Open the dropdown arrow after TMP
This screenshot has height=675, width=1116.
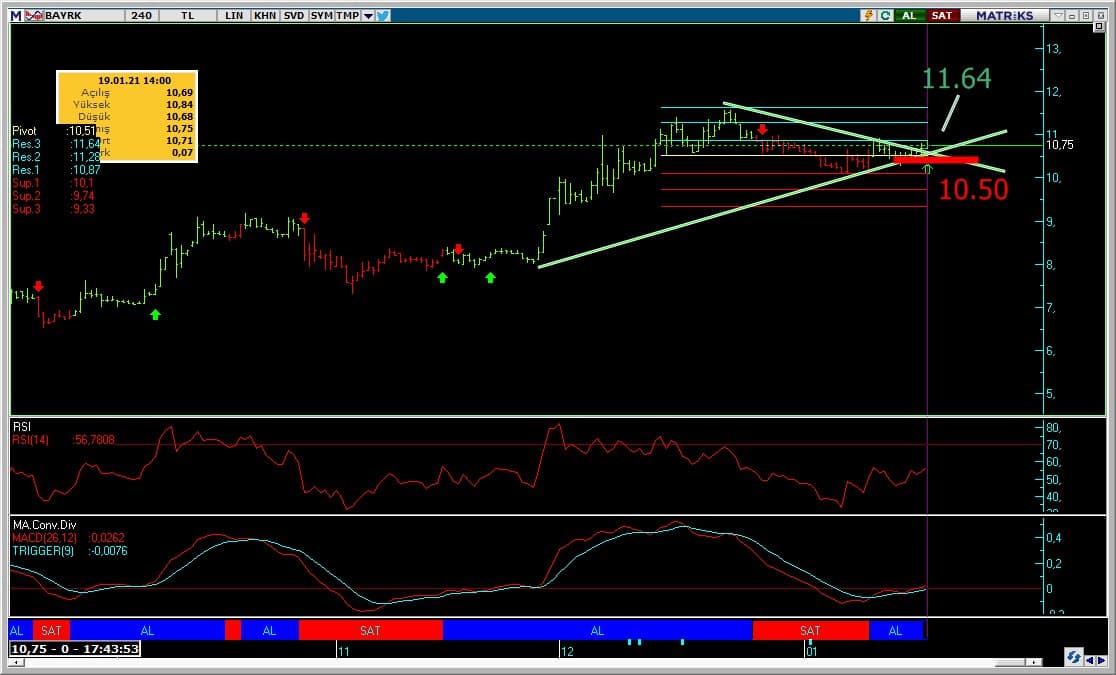click(x=368, y=16)
